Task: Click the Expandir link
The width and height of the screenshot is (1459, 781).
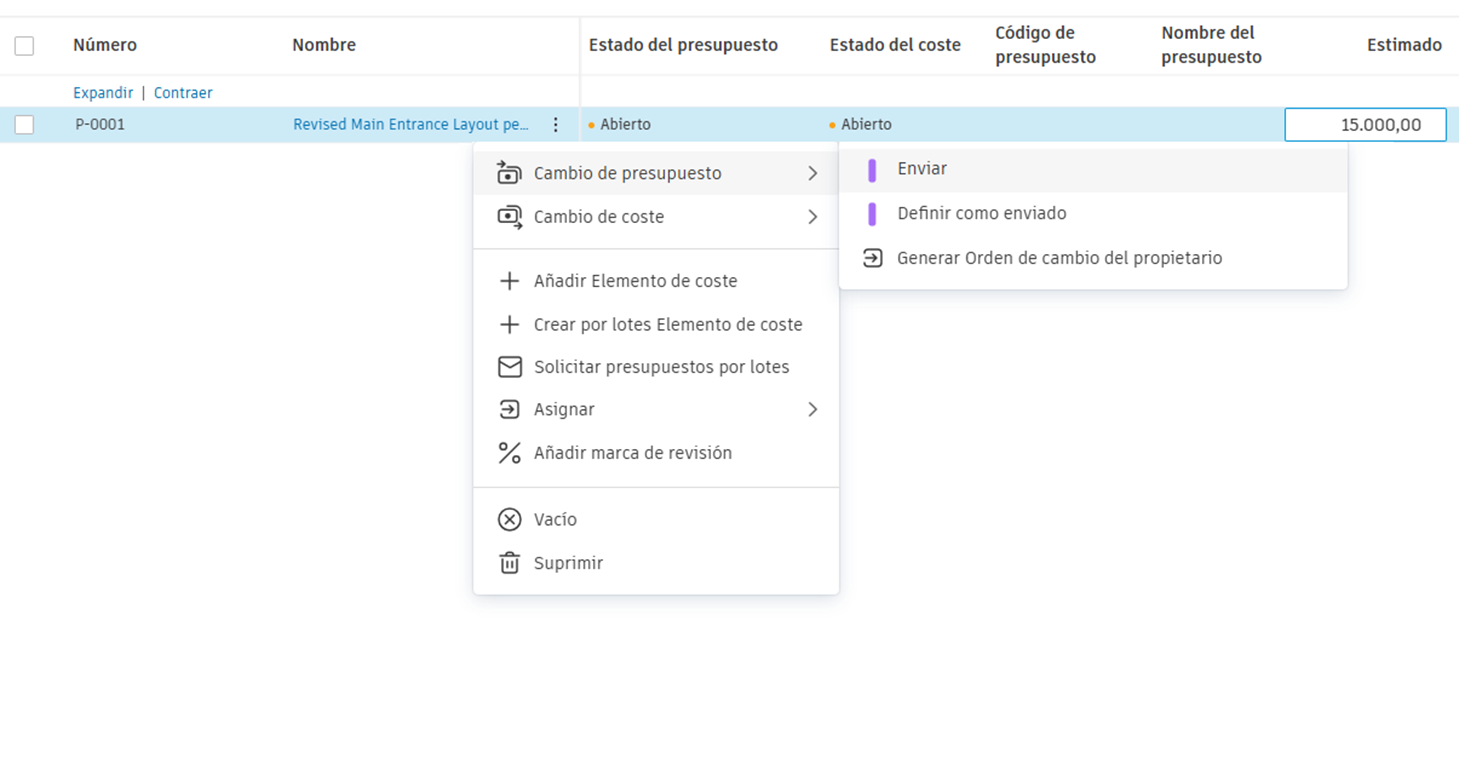Action: 102,92
